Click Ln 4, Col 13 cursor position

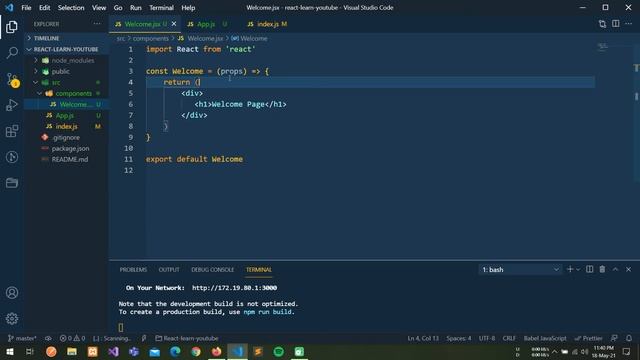click(x=423, y=338)
